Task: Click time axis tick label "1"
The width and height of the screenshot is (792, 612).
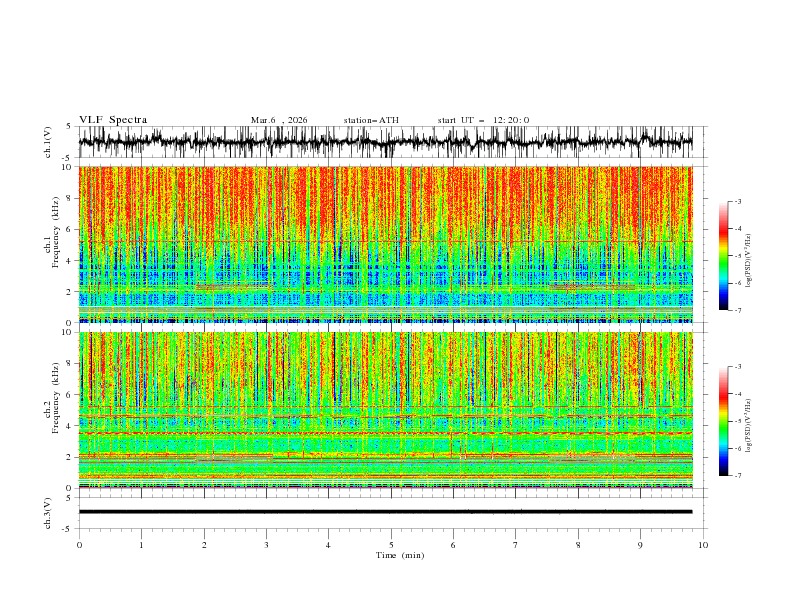Action: pos(141,545)
